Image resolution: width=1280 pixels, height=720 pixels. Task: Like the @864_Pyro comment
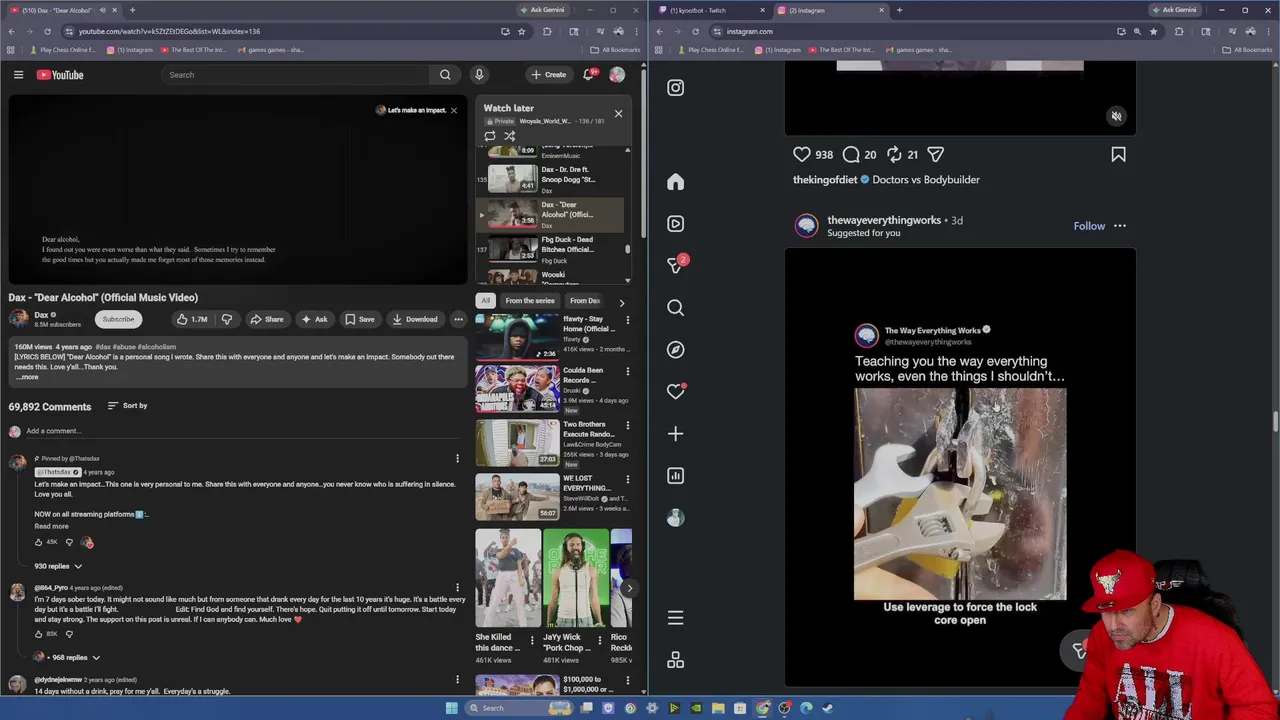(39, 634)
